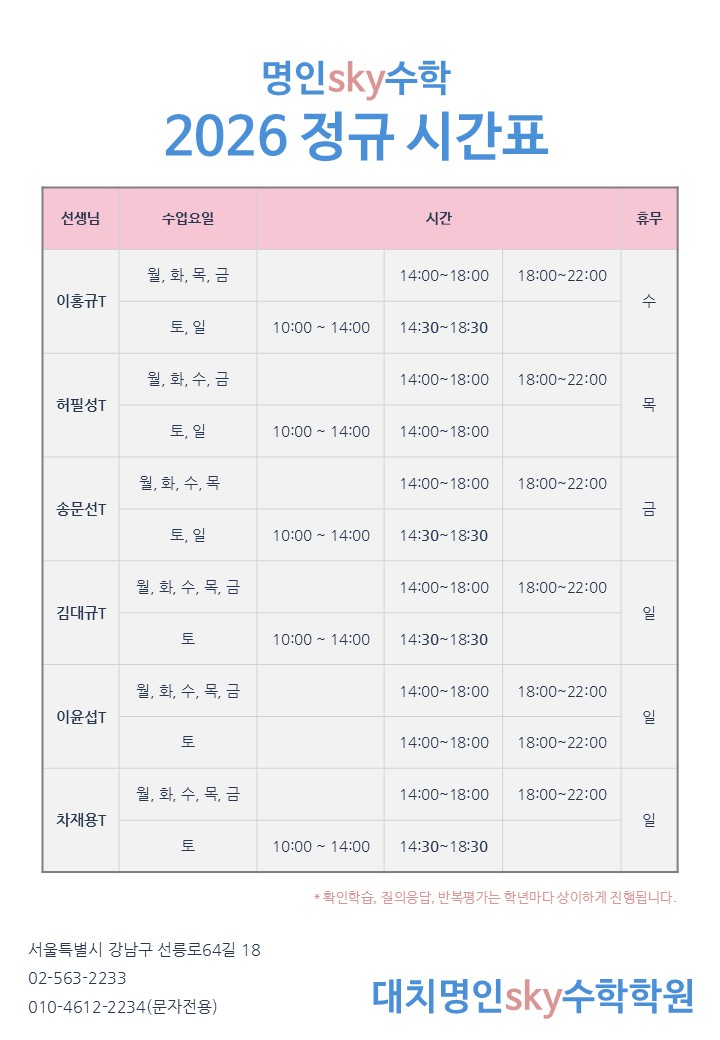This screenshot has width=720, height=1040.
Task: Click the phone number 02-563-2233
Action: pos(78,977)
